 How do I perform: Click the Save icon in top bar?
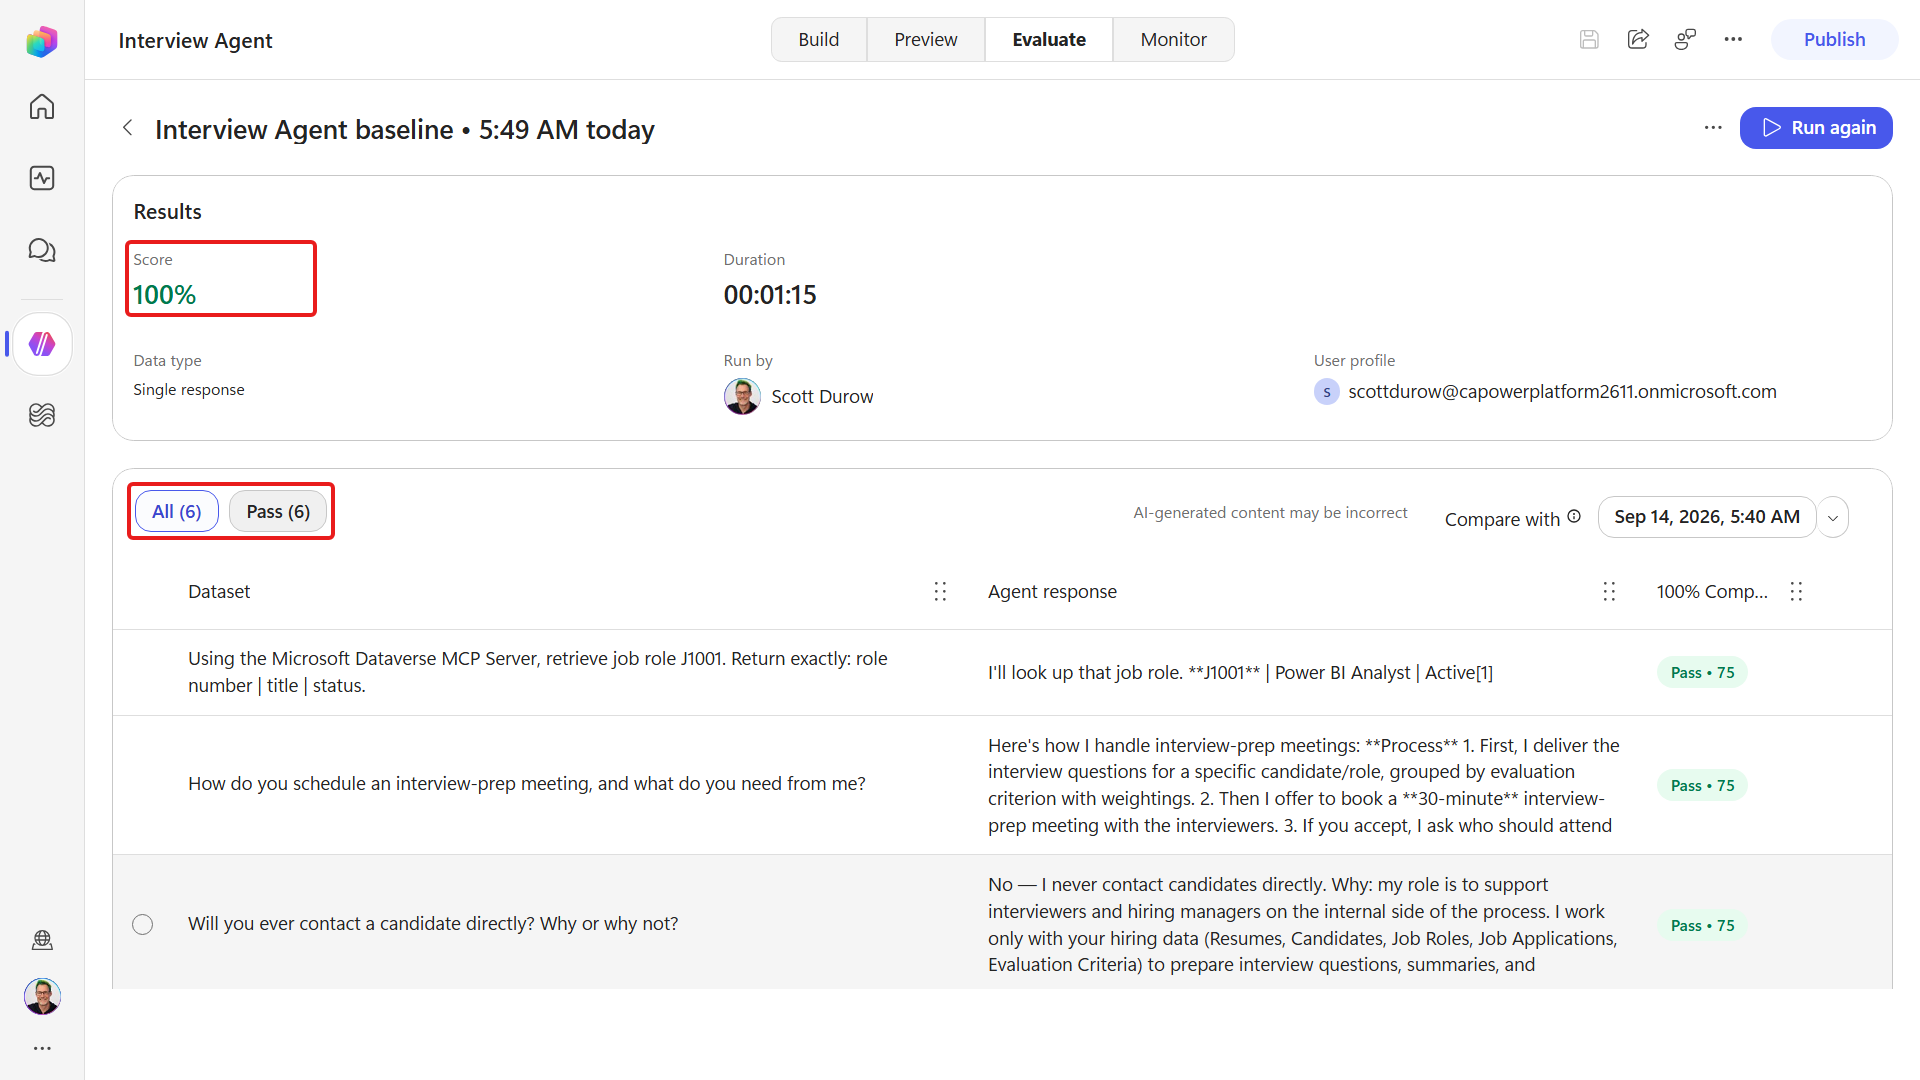[x=1589, y=40]
